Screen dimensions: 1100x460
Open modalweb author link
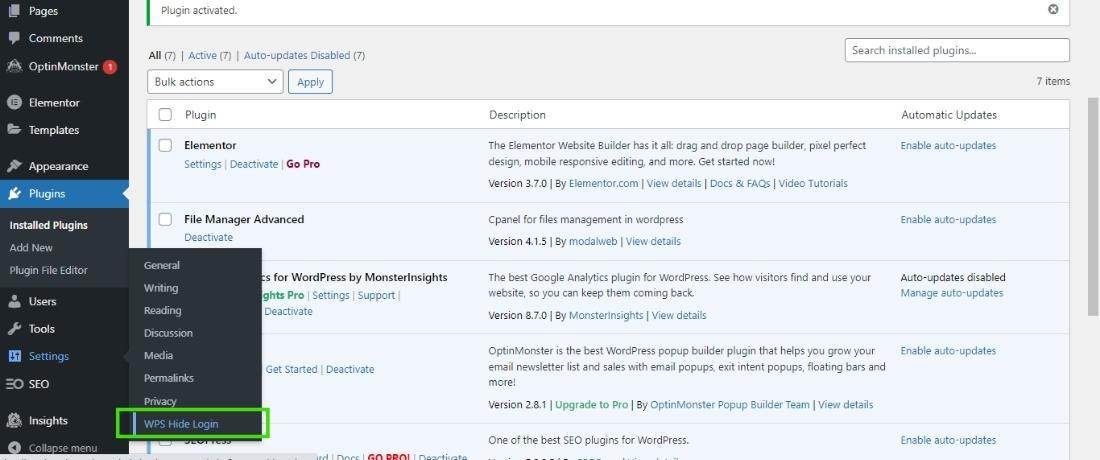(x=593, y=241)
